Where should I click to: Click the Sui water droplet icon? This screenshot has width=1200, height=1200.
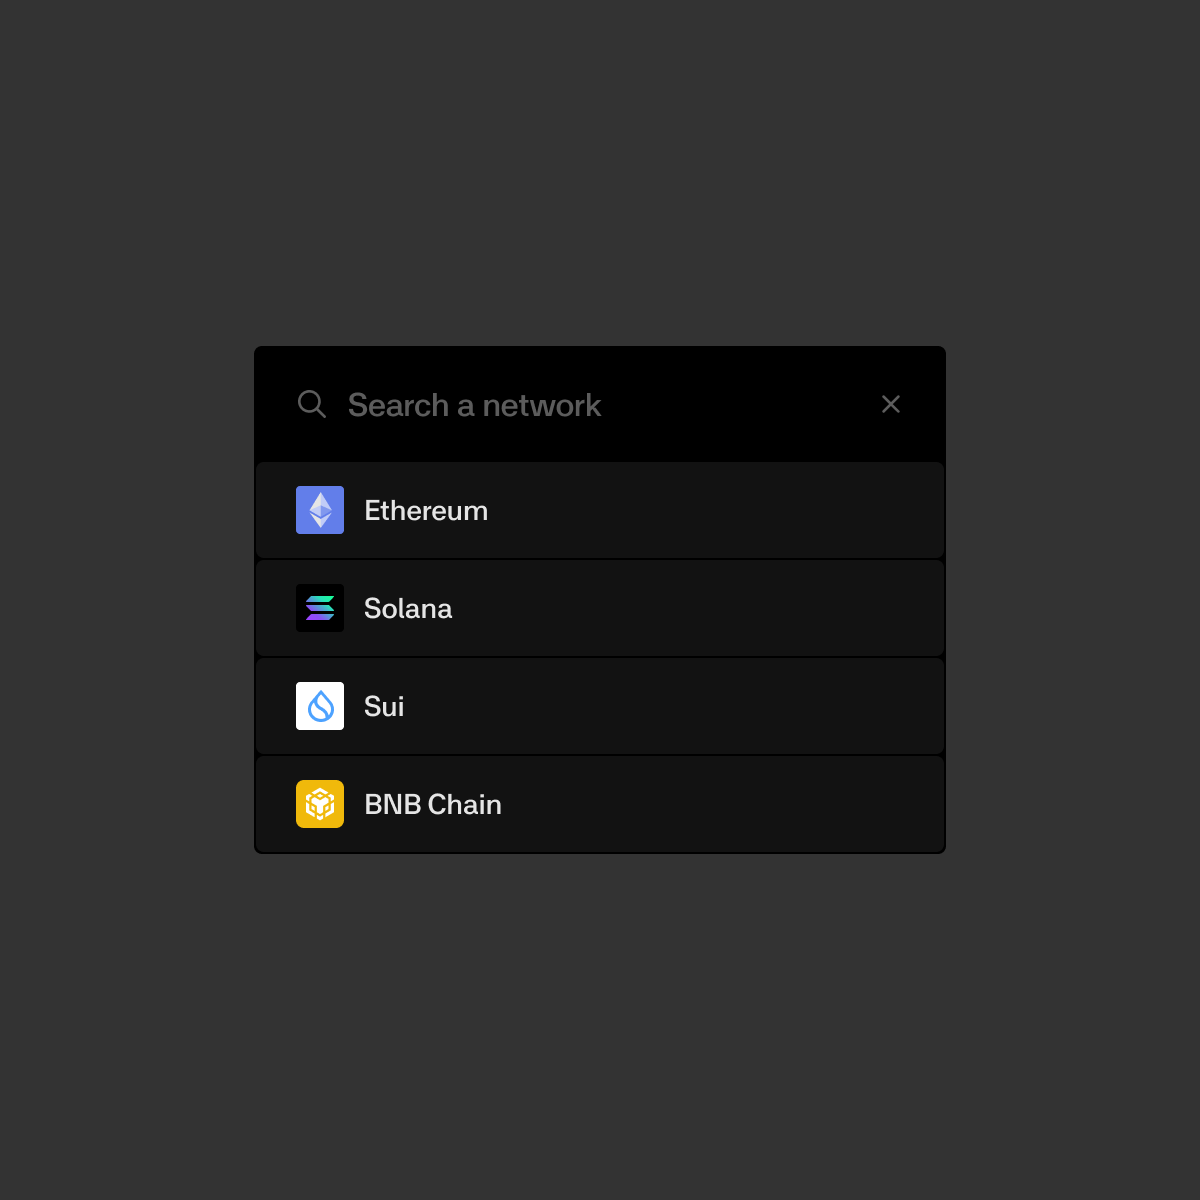320,706
